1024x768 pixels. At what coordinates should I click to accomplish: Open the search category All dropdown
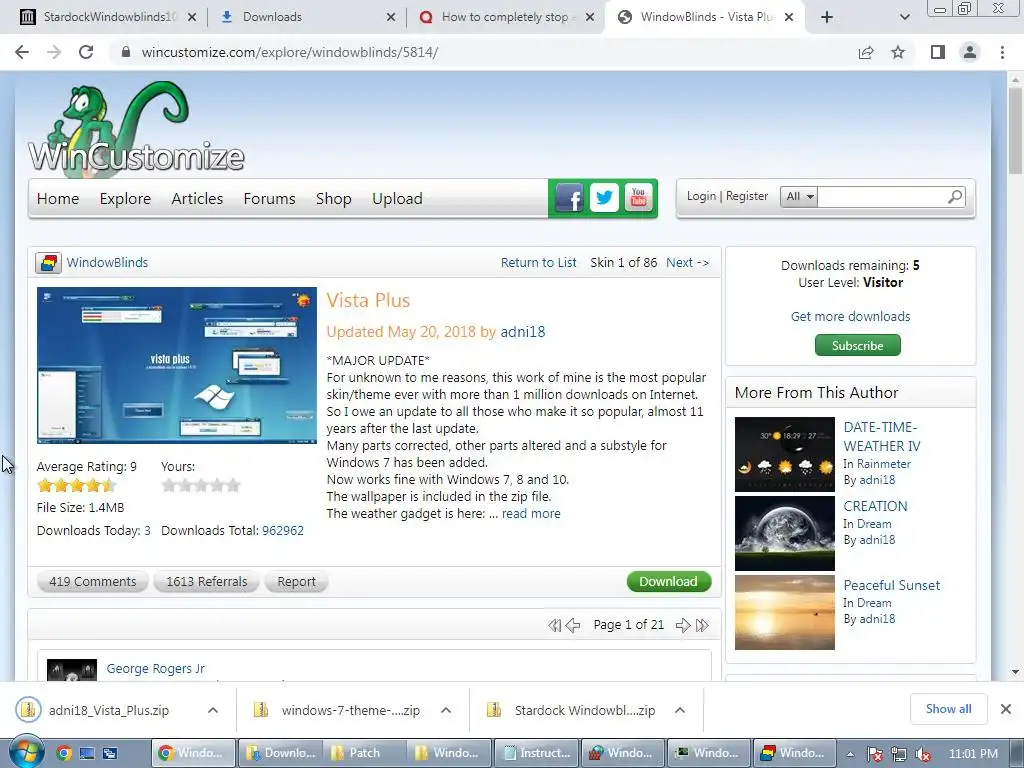[x=799, y=196]
